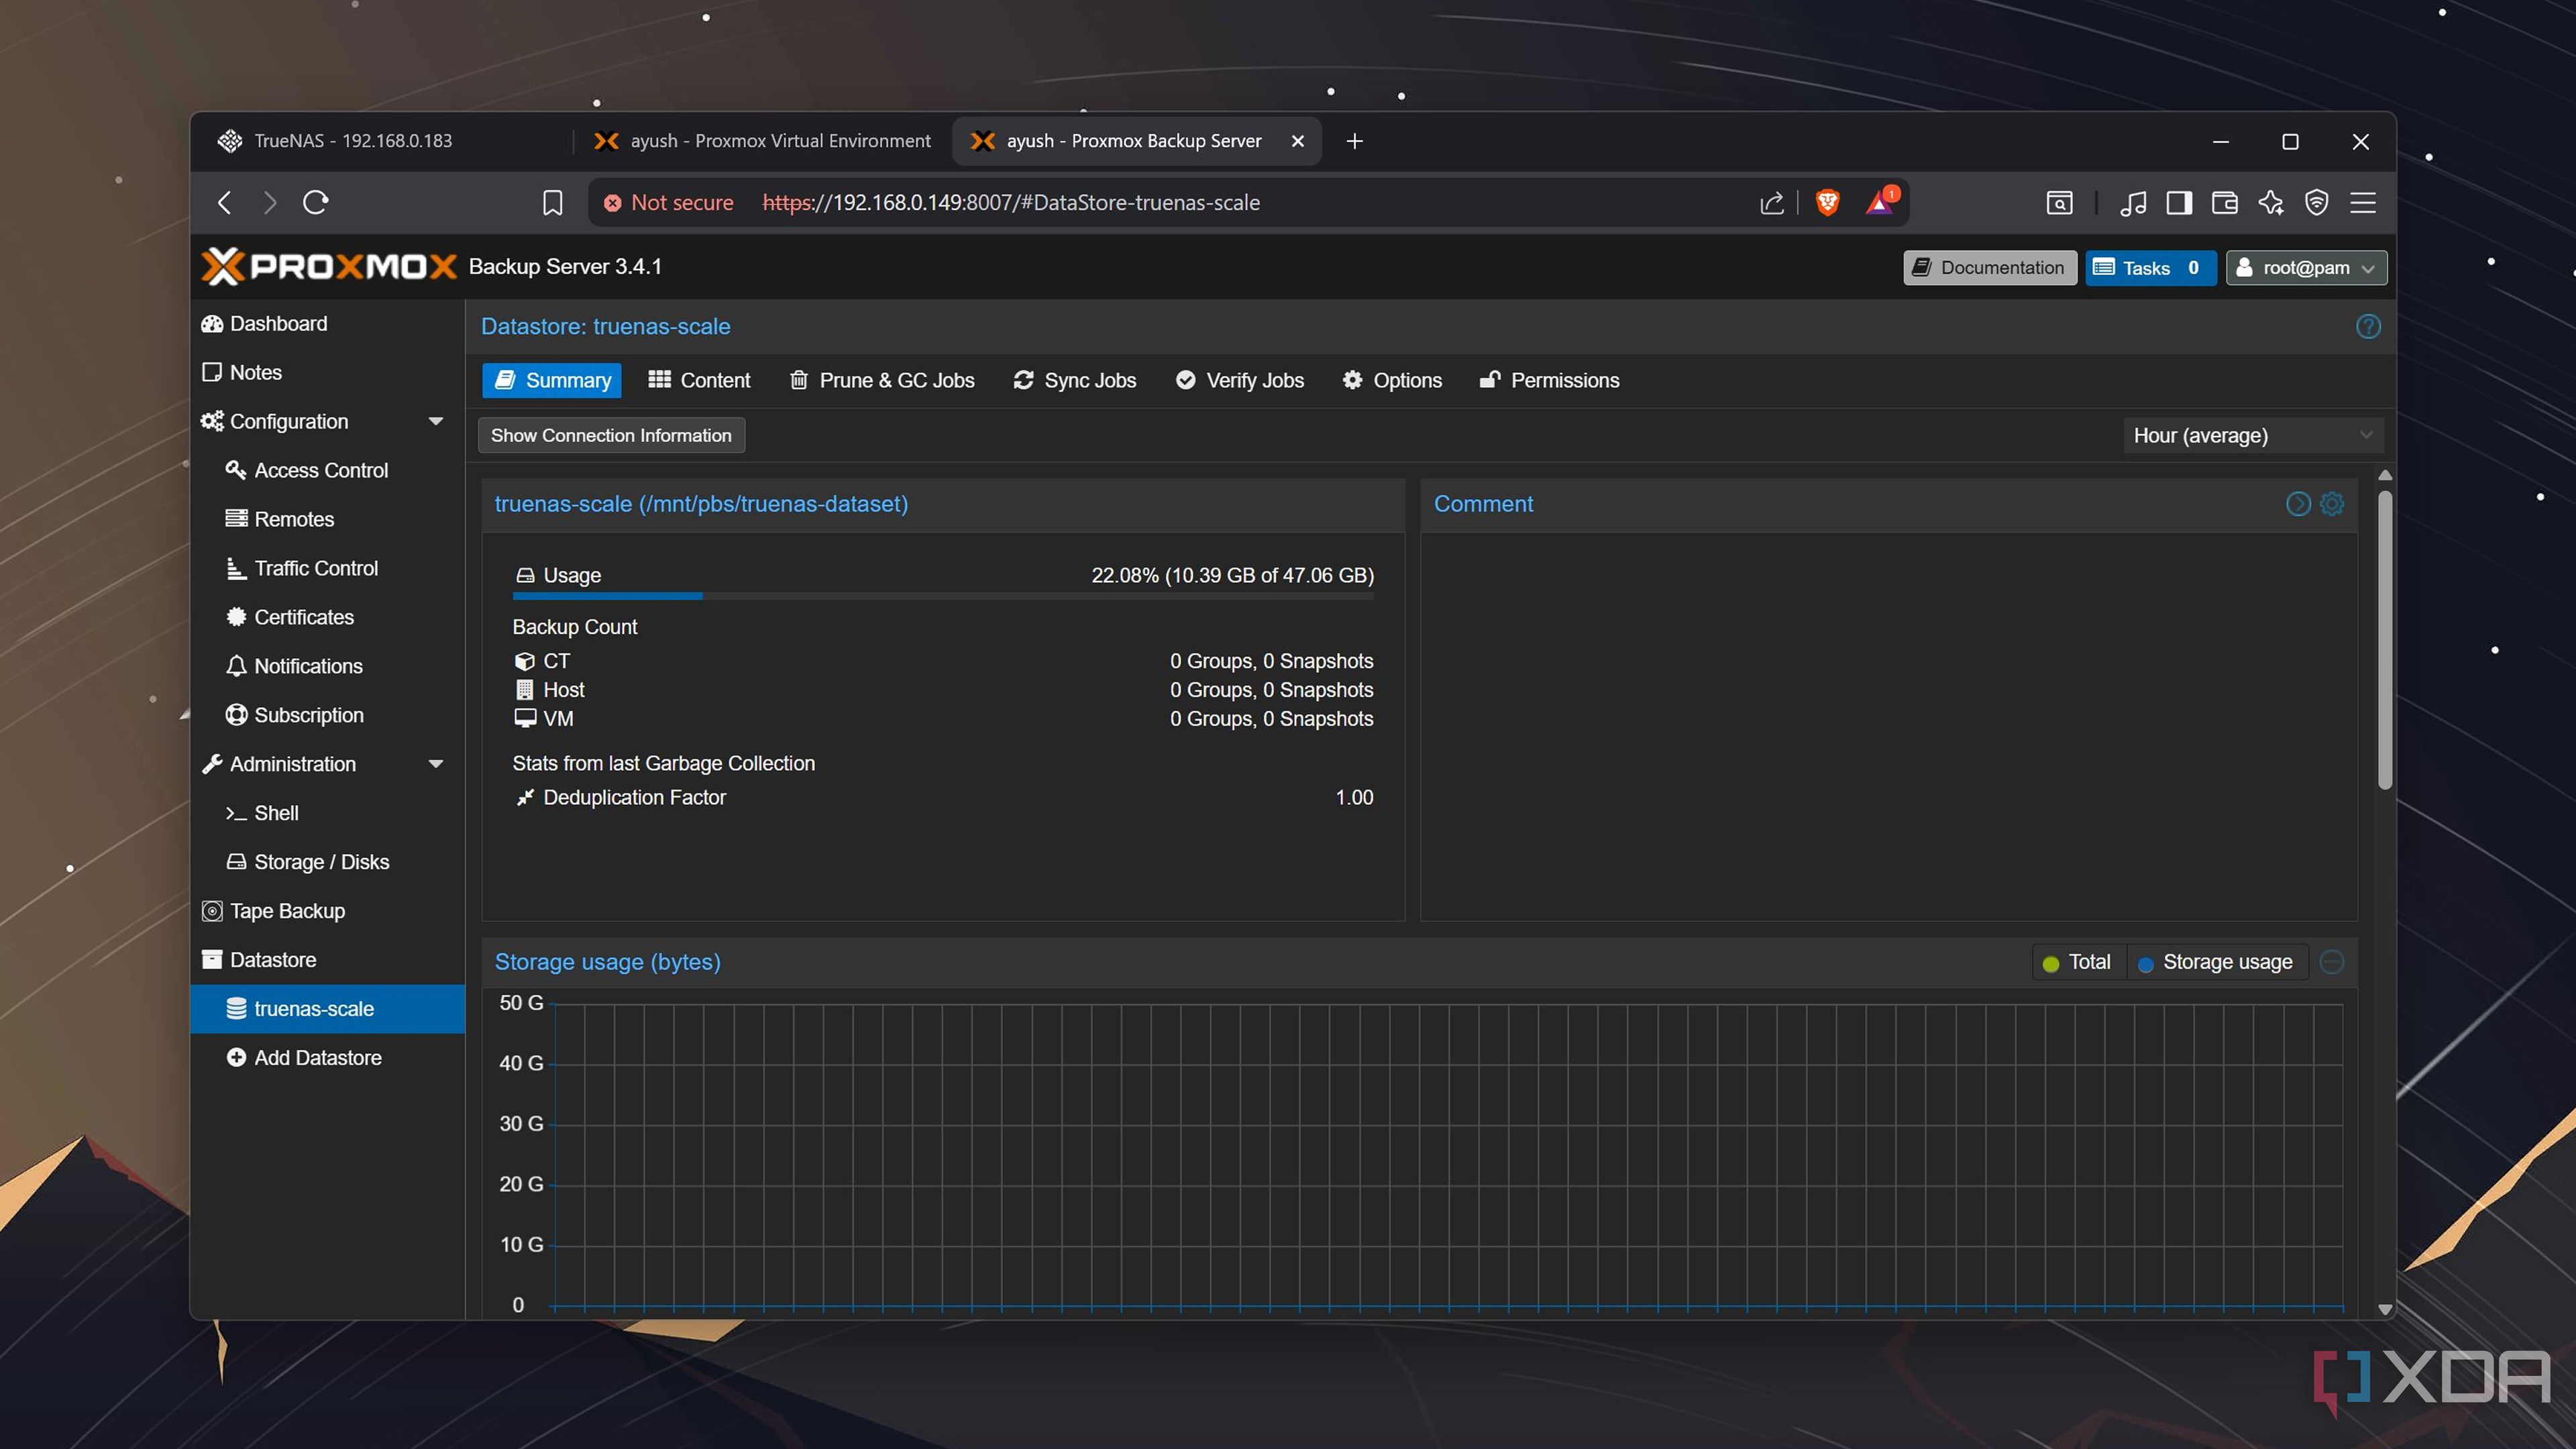The image size is (2576, 1449).
Task: Open the Prune & GC Jobs tab
Action: tap(882, 380)
